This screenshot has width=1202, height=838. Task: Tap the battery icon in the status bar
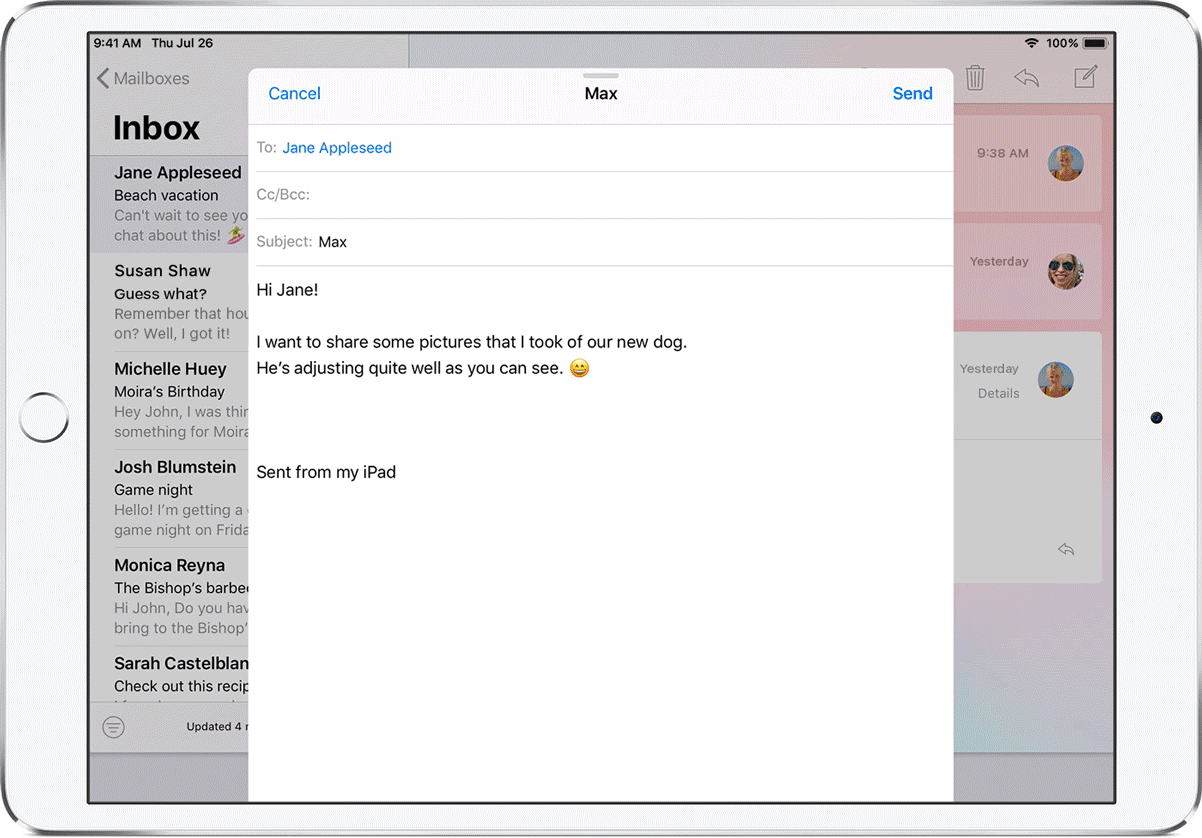[1096, 44]
